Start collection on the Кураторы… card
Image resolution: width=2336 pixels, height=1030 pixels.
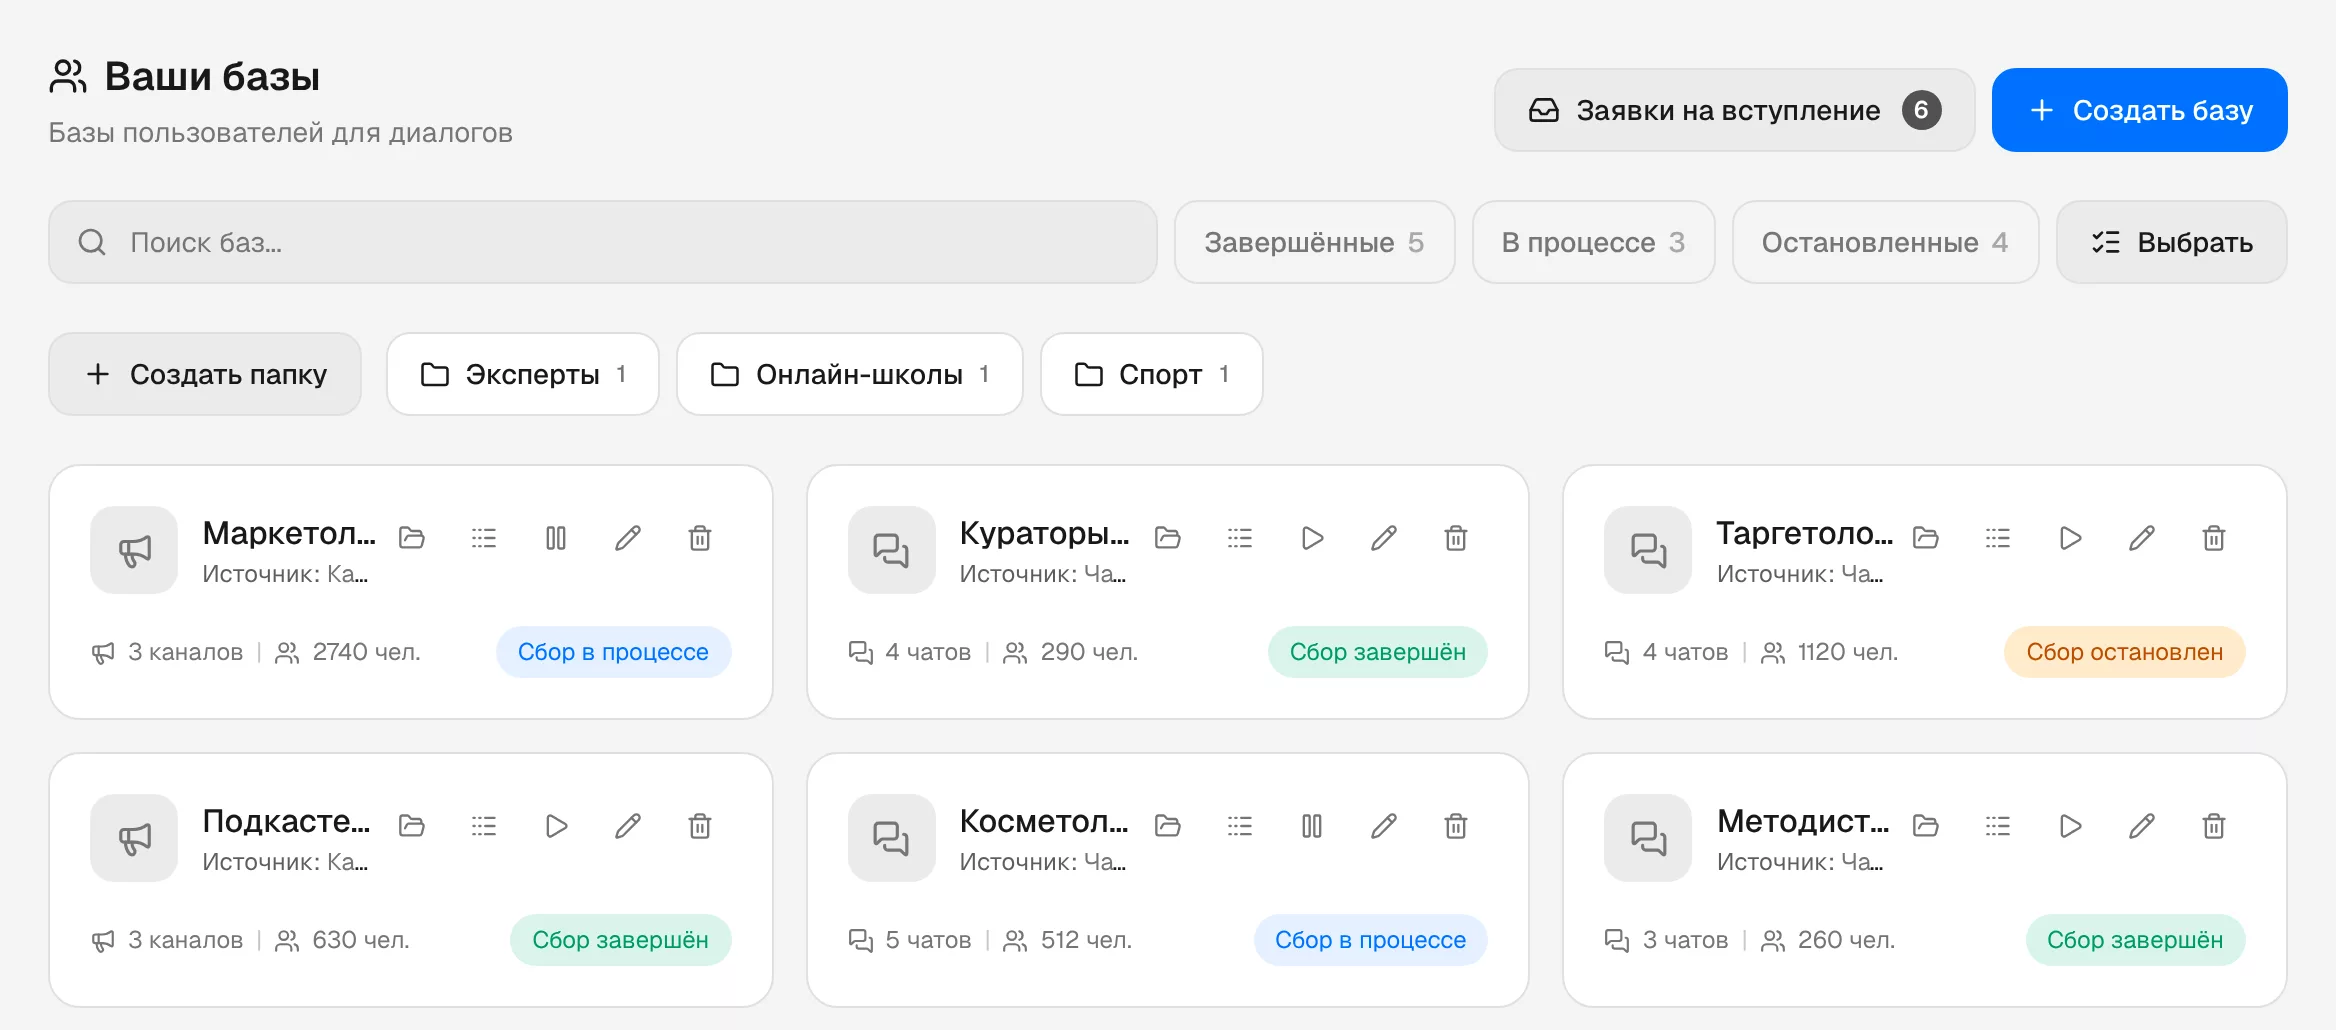1312,539
